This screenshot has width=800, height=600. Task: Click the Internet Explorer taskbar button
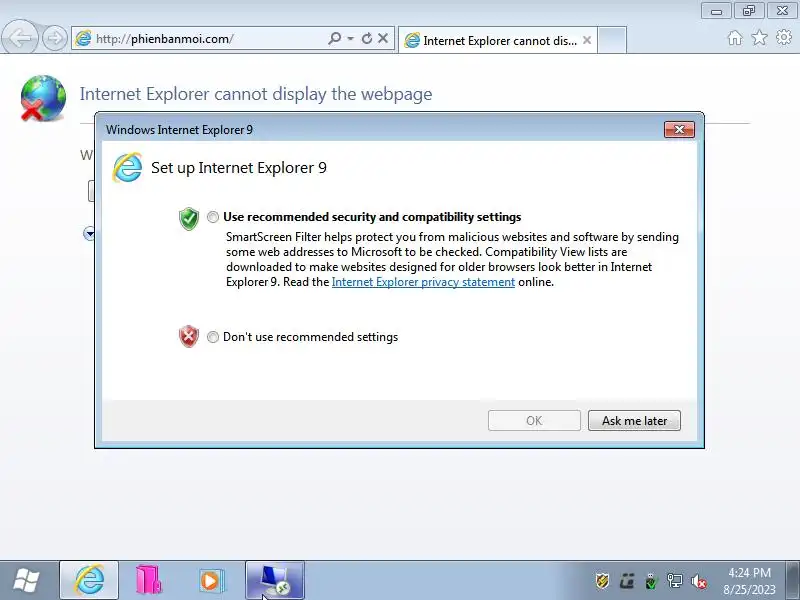[x=89, y=581]
